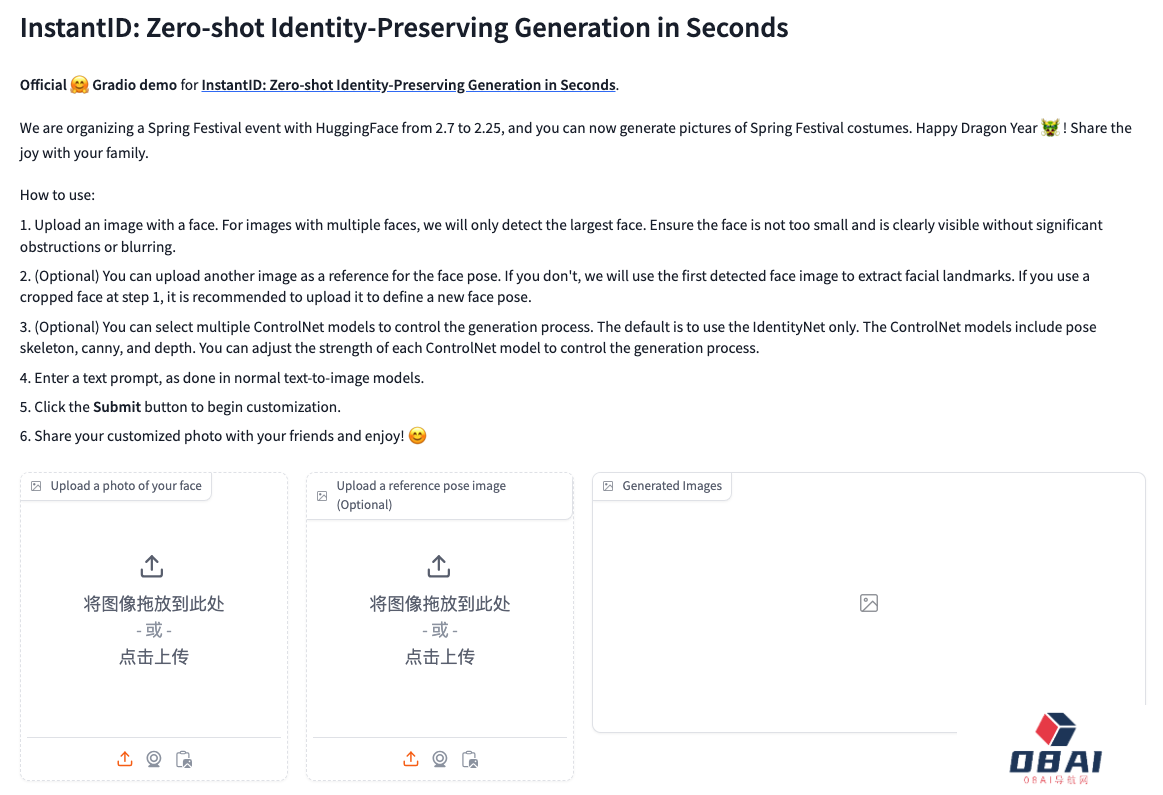Click upload icon under reference pose panel
The image size is (1163, 795).
click(411, 759)
